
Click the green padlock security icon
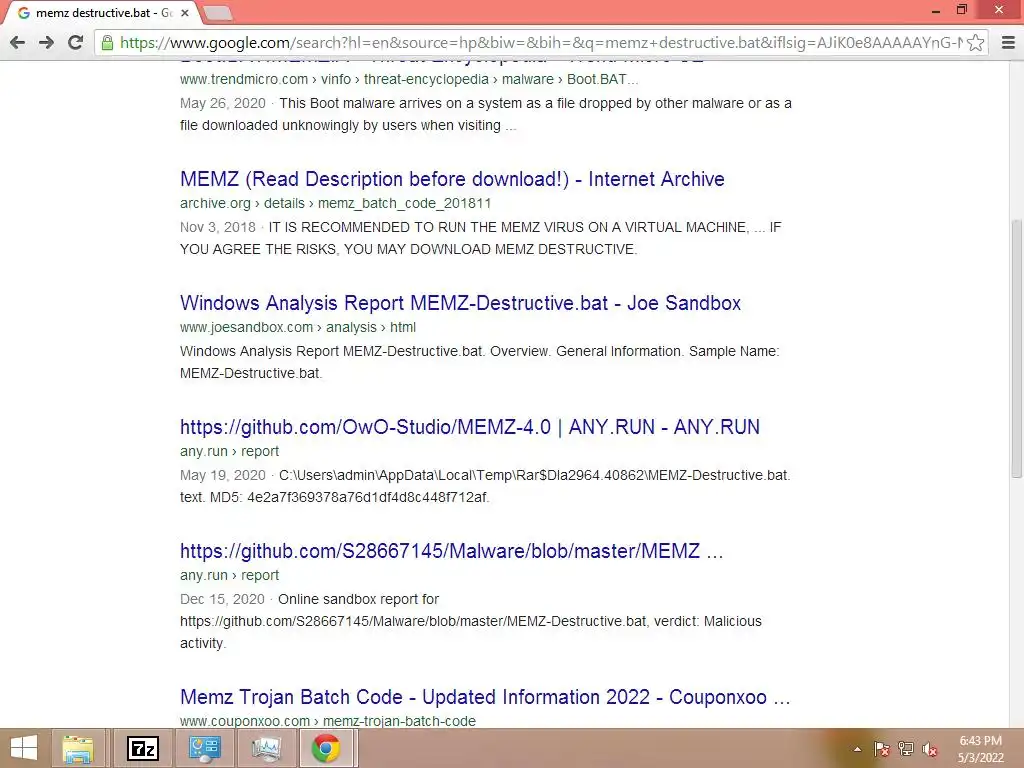click(x=107, y=43)
